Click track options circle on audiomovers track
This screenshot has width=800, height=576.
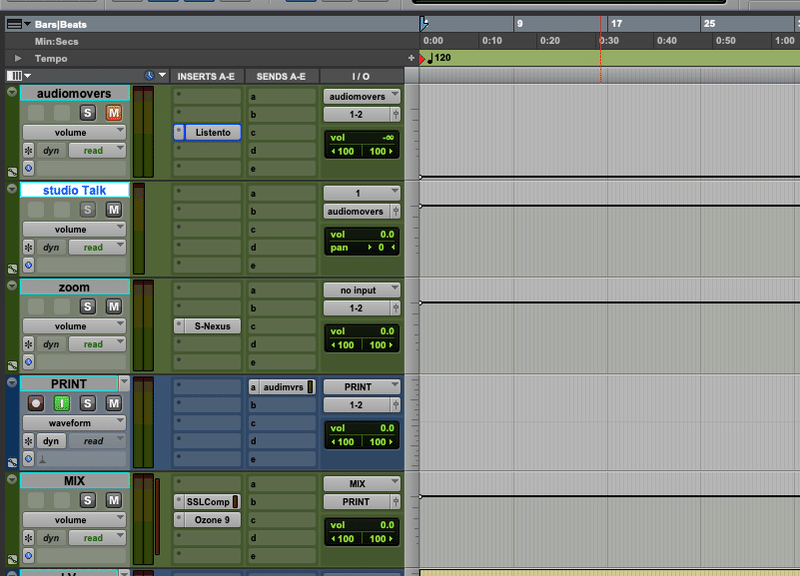coord(12,92)
